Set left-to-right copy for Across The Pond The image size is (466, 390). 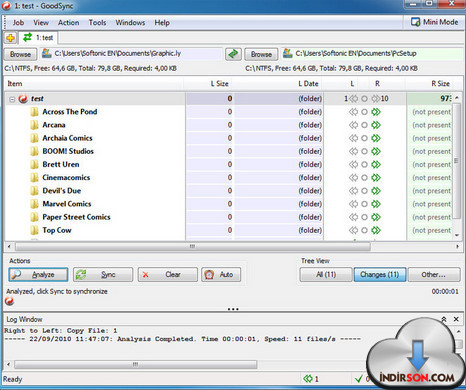pyautogui.click(x=376, y=112)
